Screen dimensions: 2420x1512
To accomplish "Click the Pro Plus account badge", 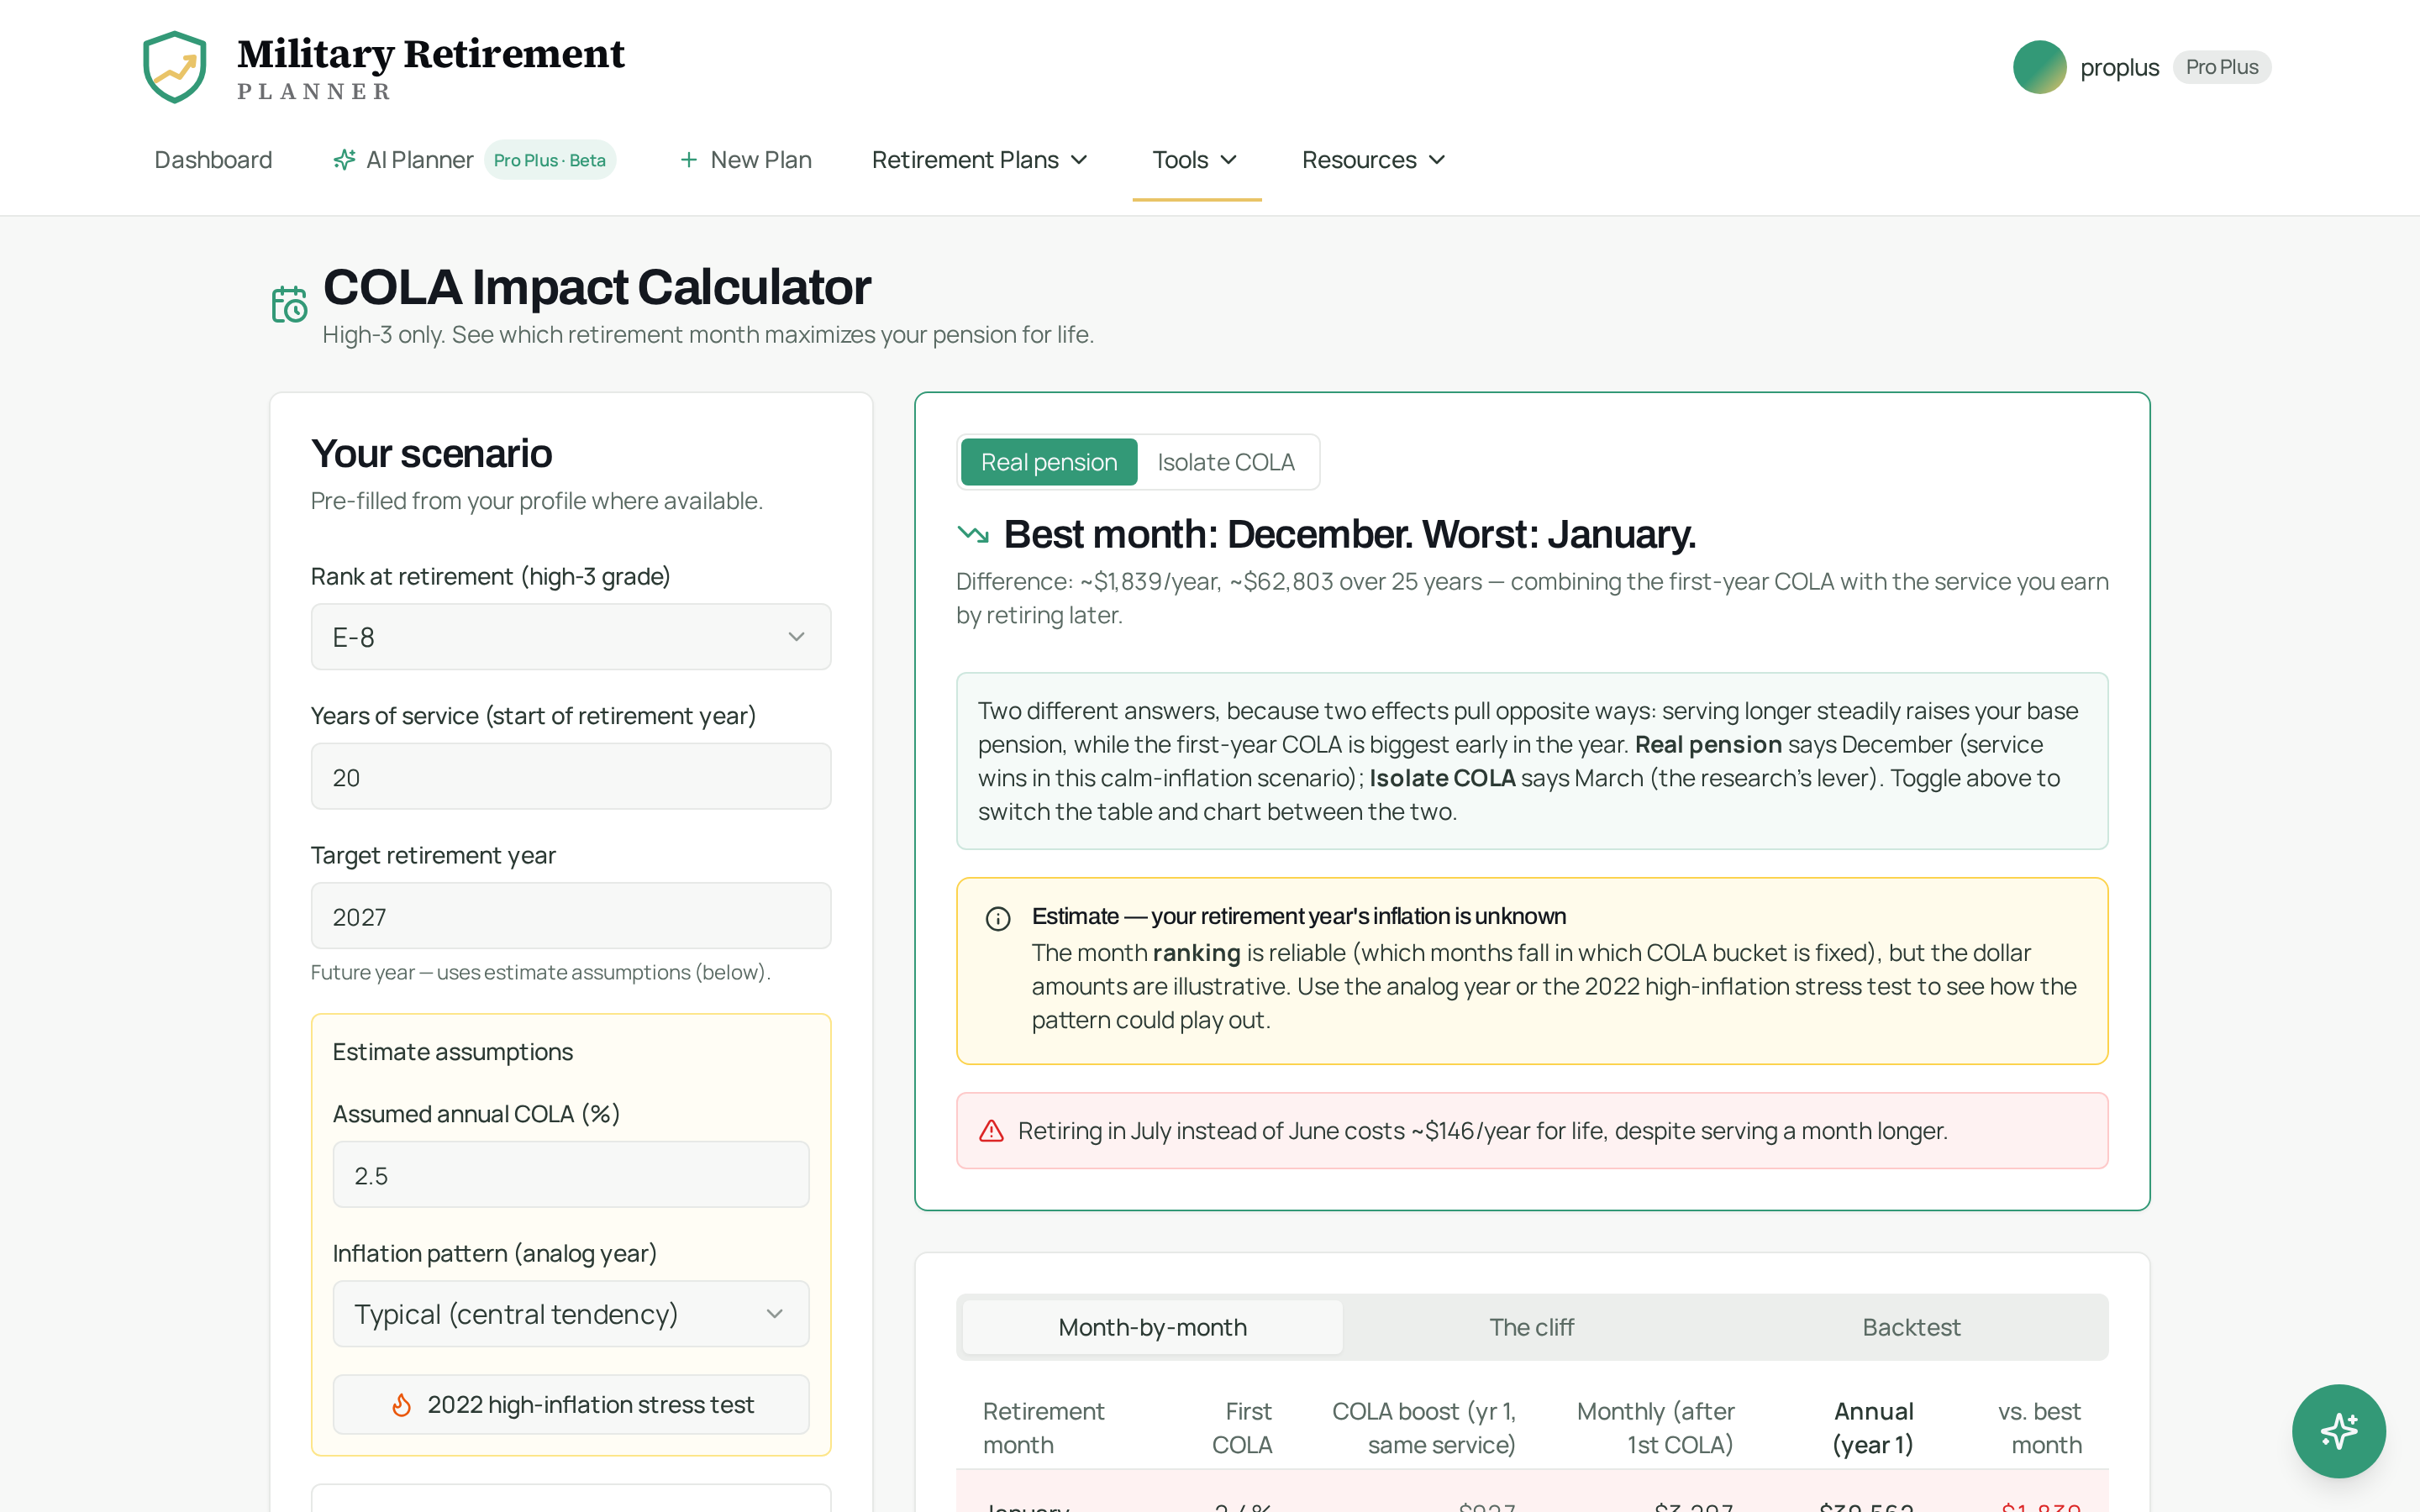I will coord(2221,67).
